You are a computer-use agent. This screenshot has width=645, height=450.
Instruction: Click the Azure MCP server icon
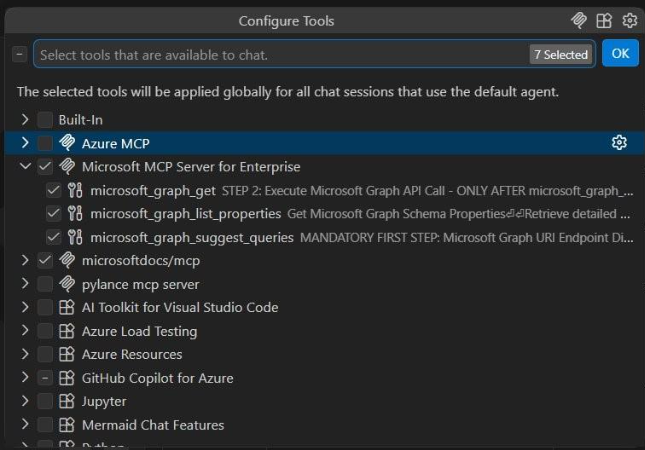(x=67, y=143)
